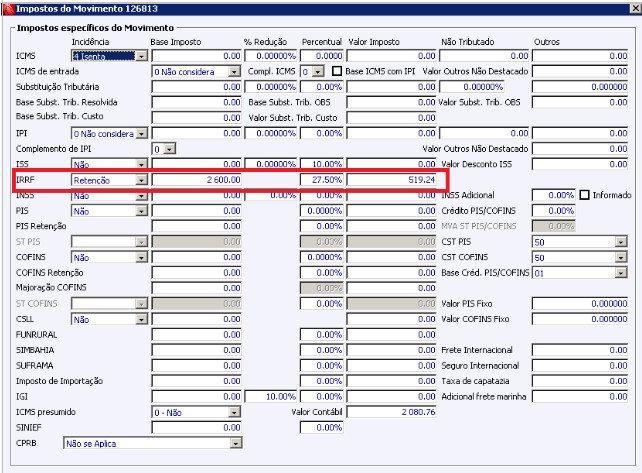The width and height of the screenshot is (642, 473).
Task: Click ICMS Valor Imposto field
Action: tap(391, 56)
